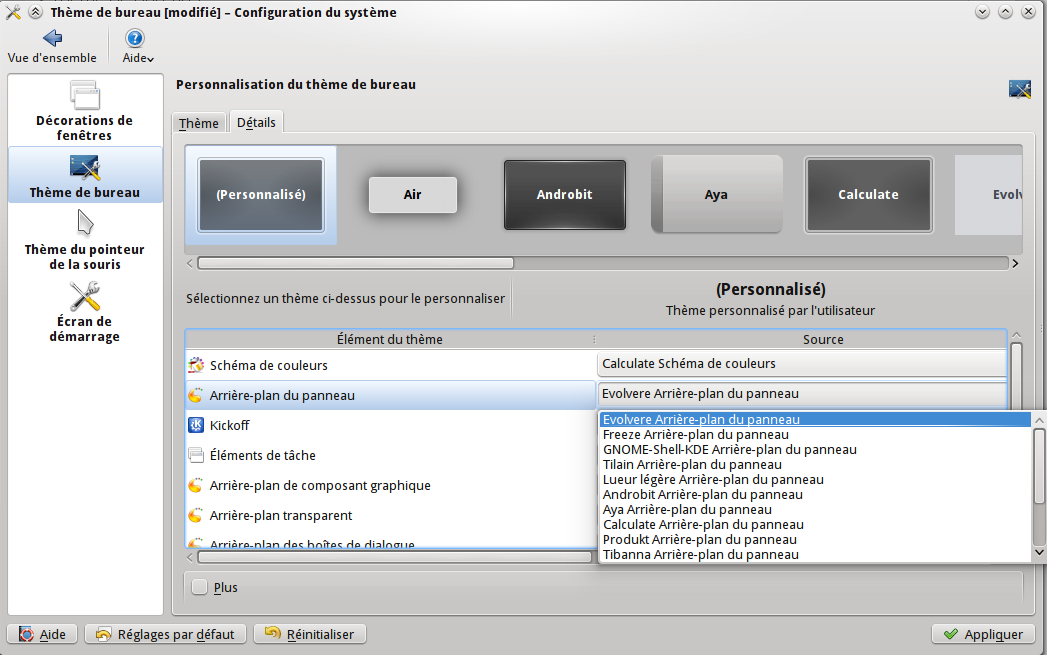Click the Réinitialiser button
This screenshot has height=655, width=1047.
(310, 634)
